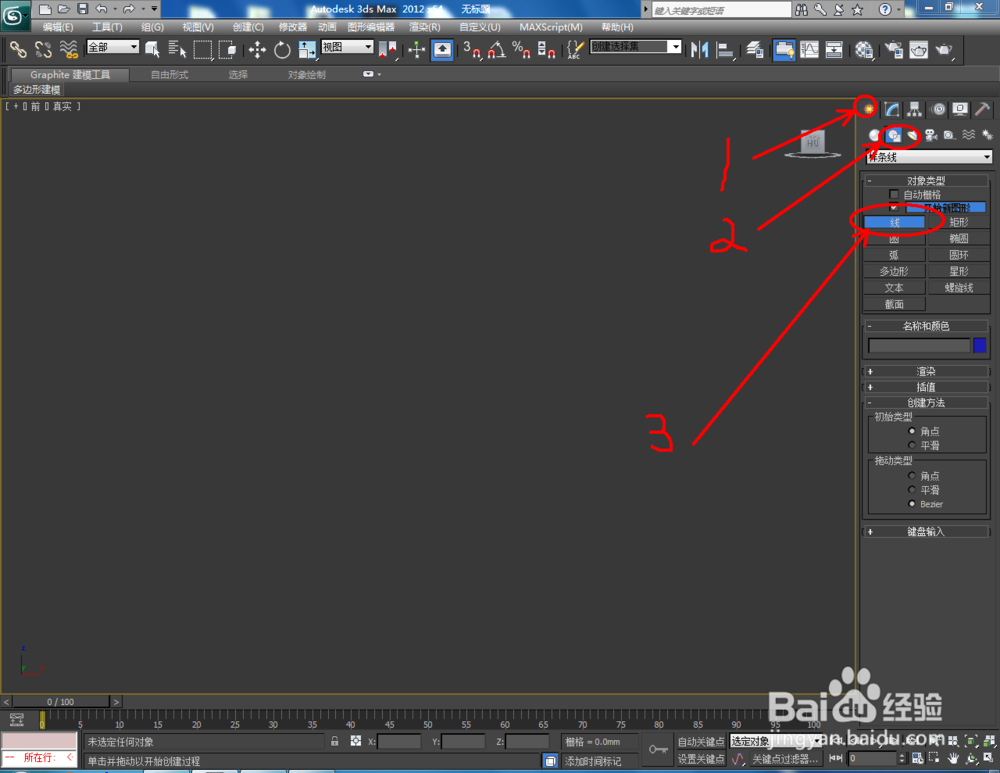Viewport: 1000px width, 773px height.
Task: Open the 工具(T) menu
Action: [x=107, y=27]
